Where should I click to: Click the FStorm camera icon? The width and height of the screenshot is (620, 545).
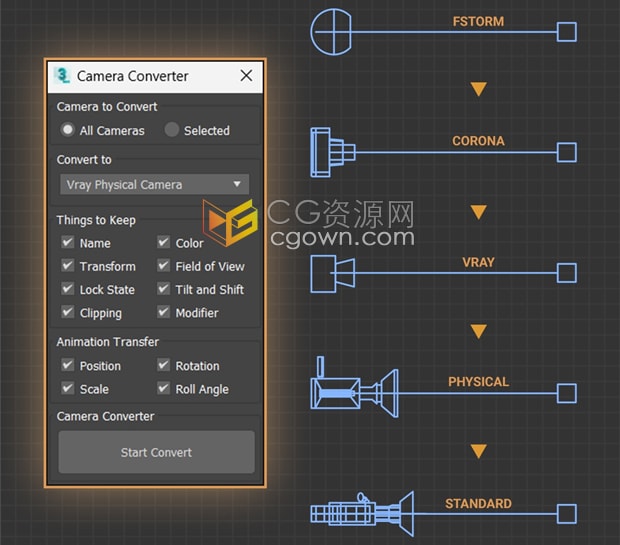point(334,31)
